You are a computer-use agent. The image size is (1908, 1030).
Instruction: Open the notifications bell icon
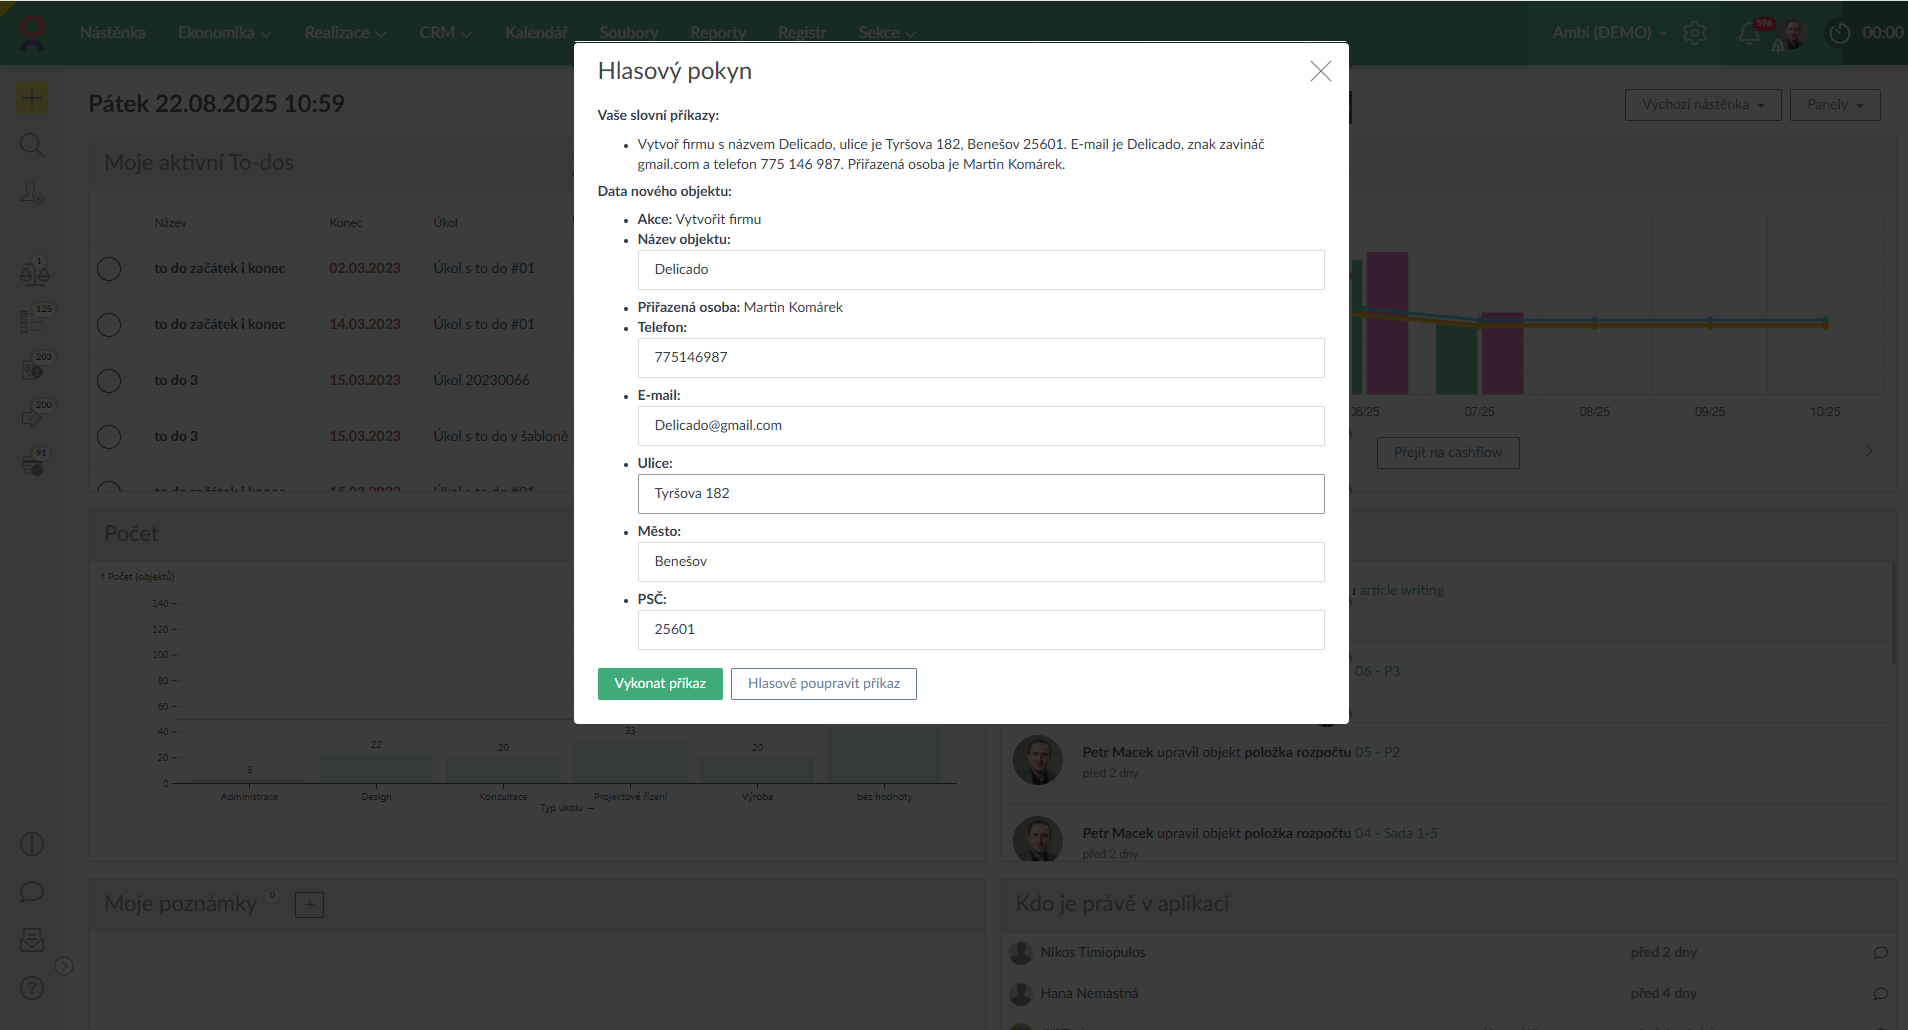pos(1749,34)
